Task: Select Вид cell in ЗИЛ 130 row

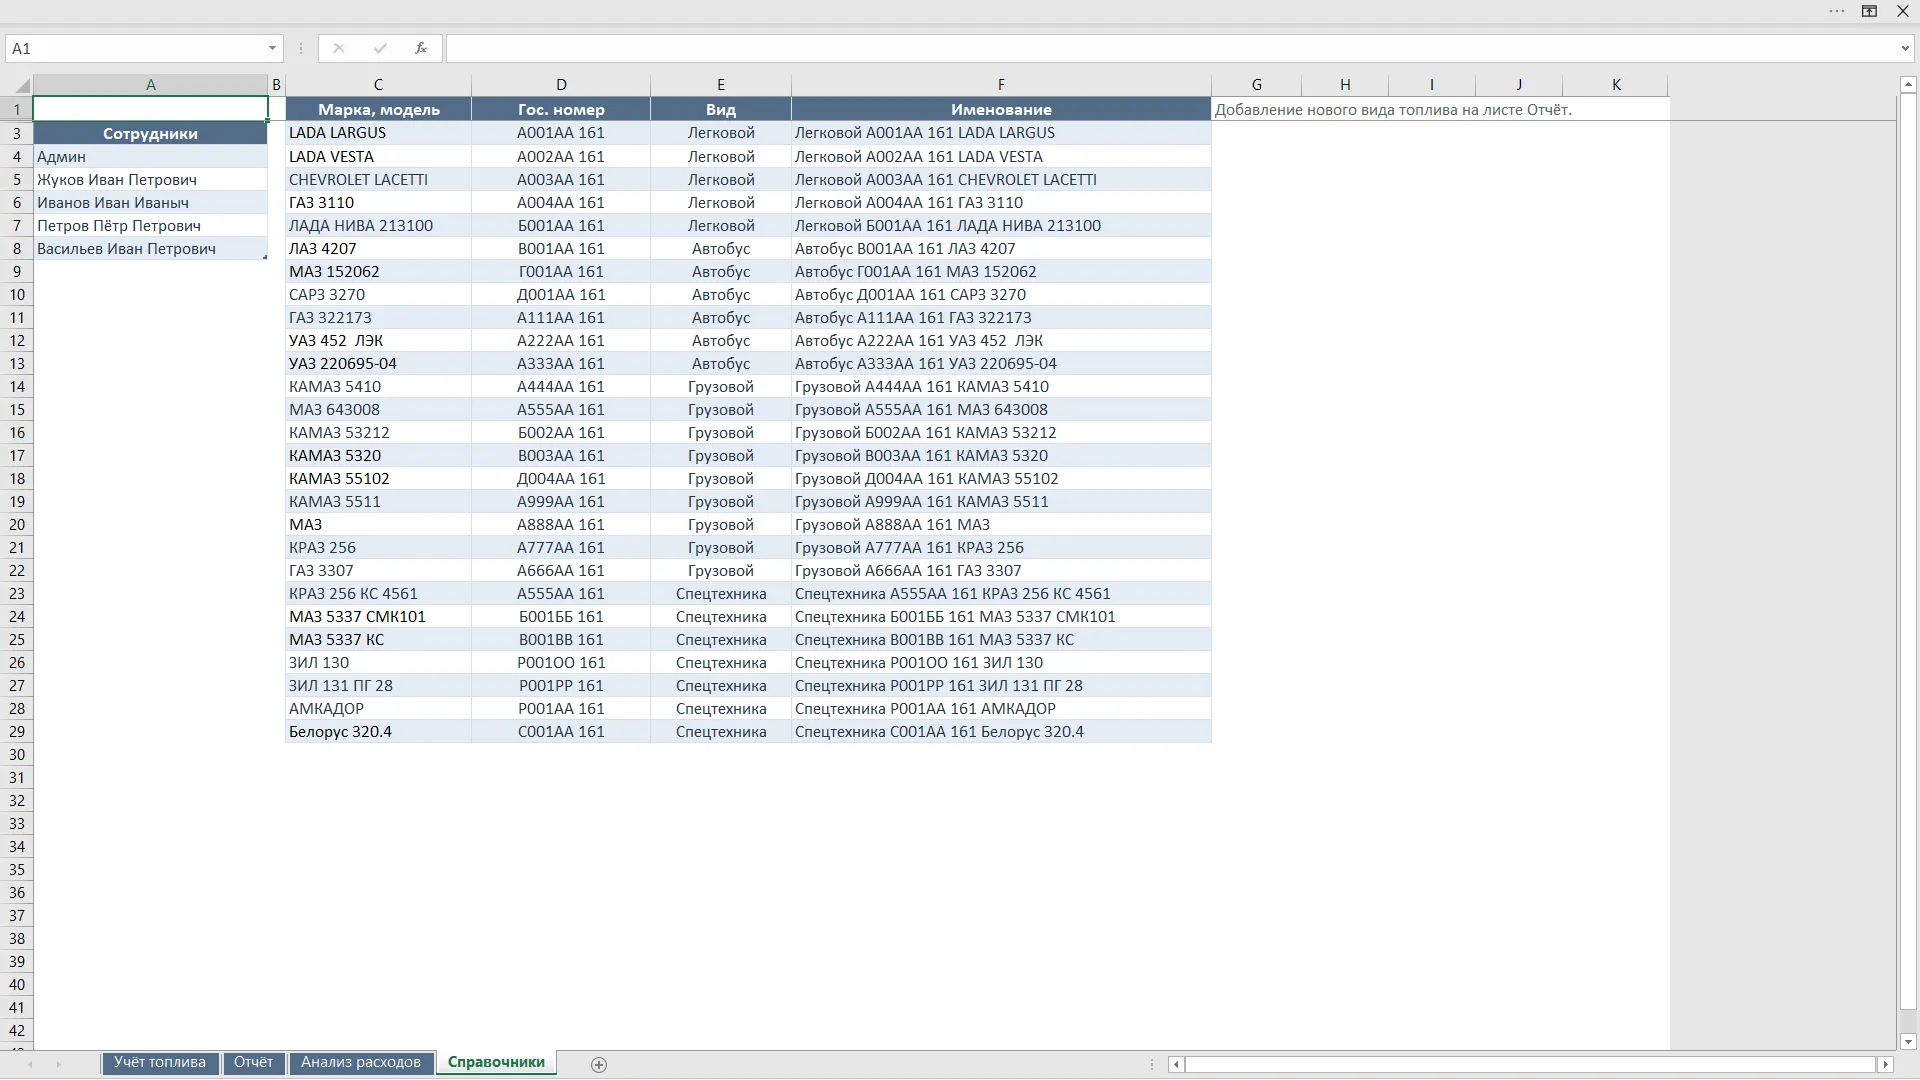Action: click(x=721, y=663)
